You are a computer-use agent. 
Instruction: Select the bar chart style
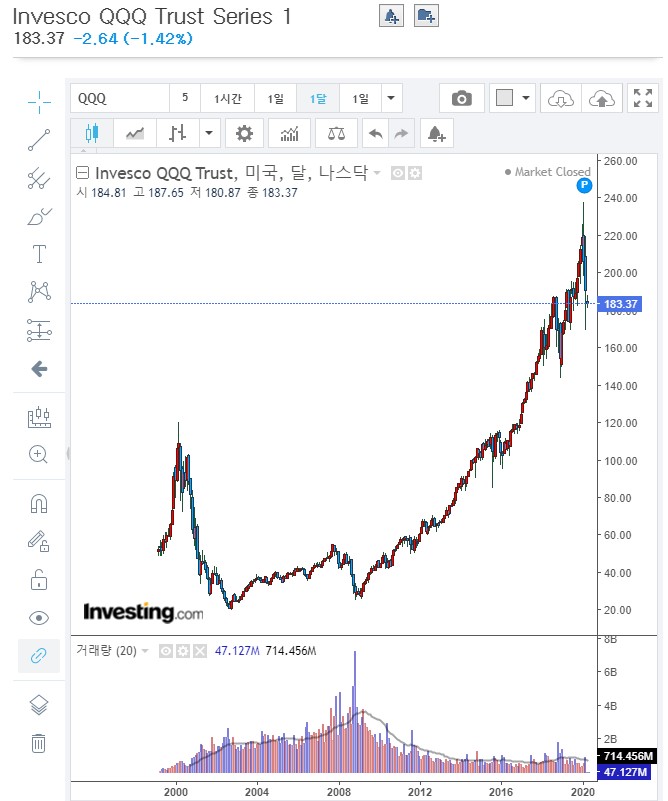178,133
